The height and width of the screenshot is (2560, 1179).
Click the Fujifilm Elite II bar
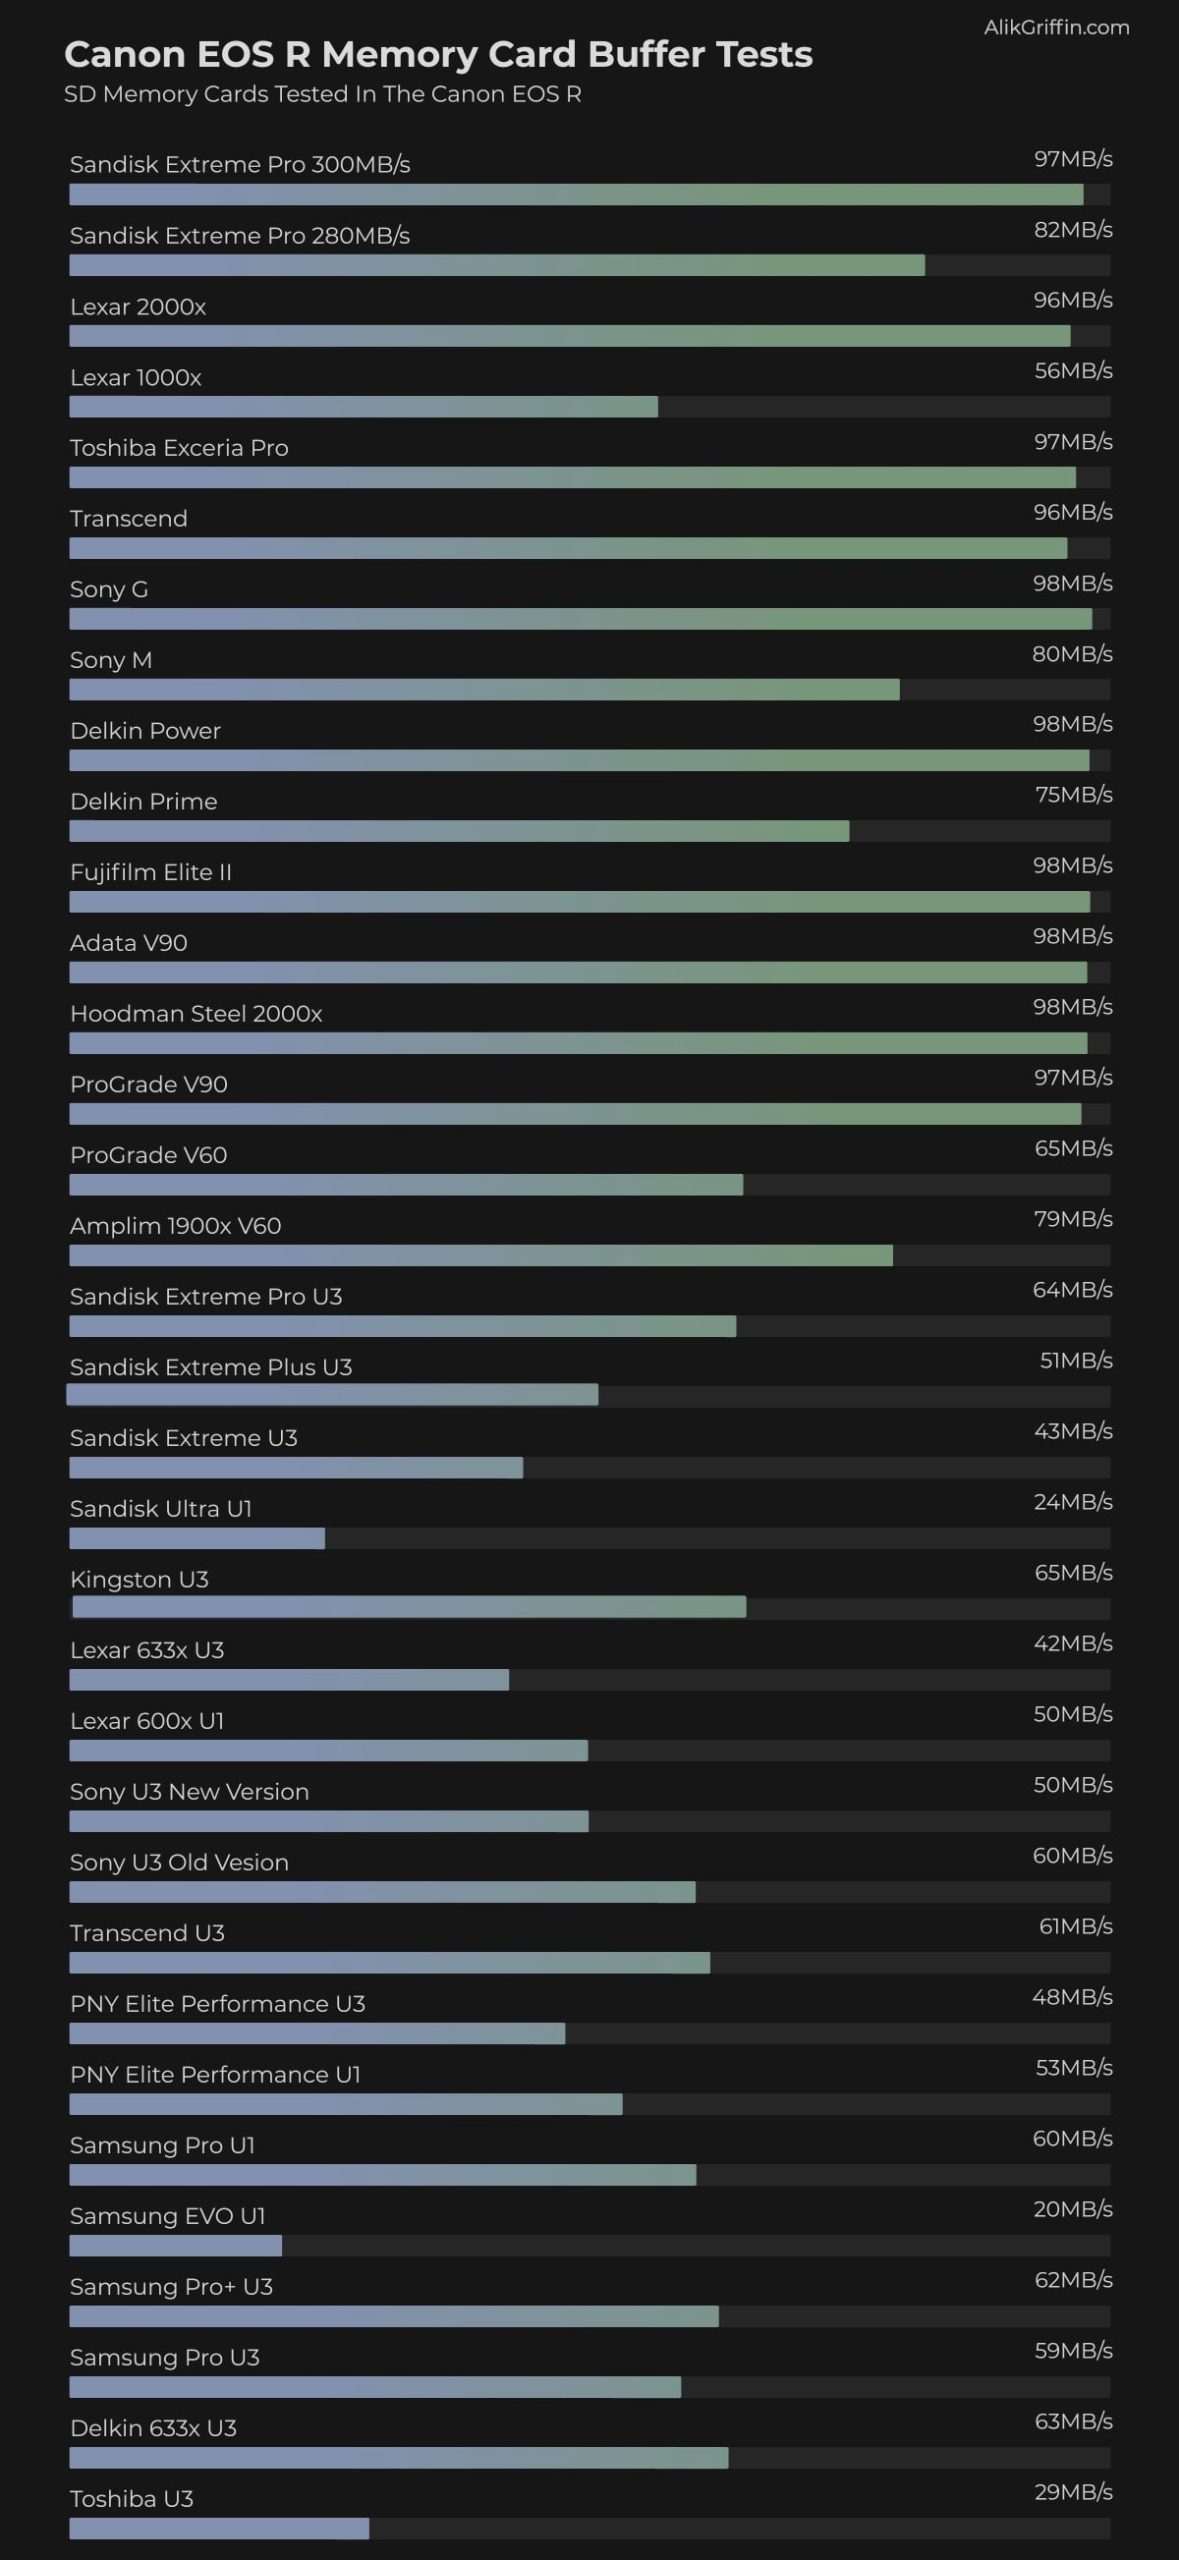tap(579, 902)
